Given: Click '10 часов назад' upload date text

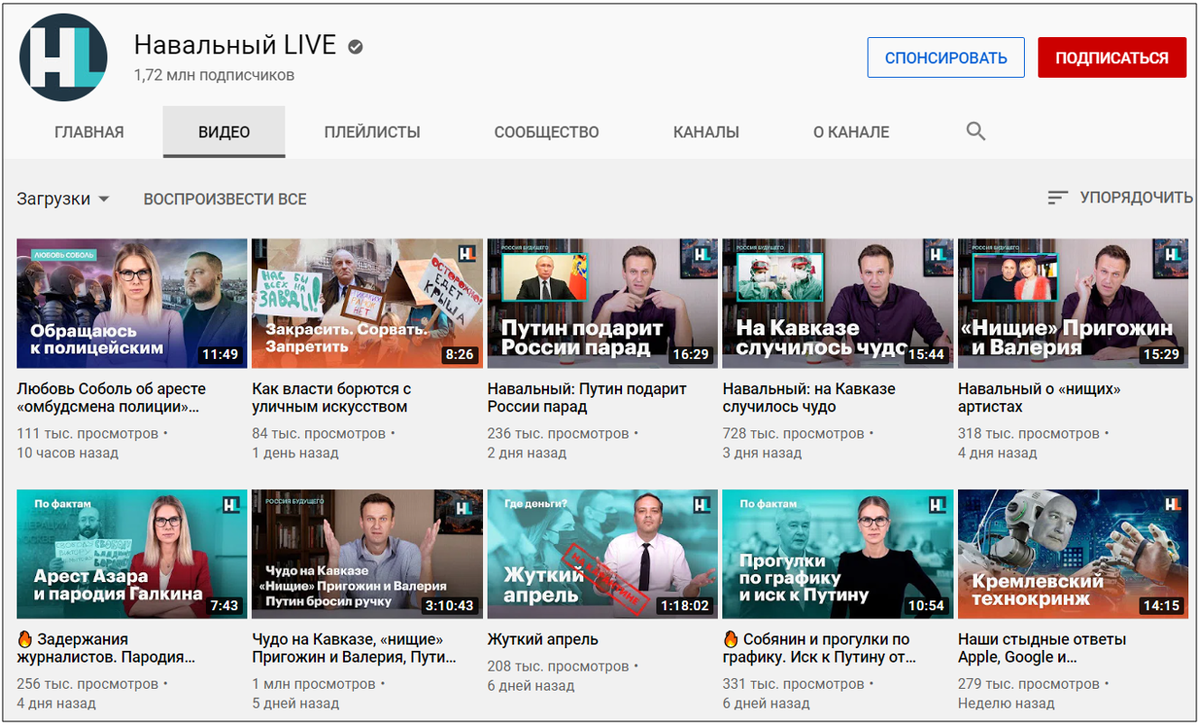Looking at the screenshot, I should pyautogui.click(x=68, y=453).
